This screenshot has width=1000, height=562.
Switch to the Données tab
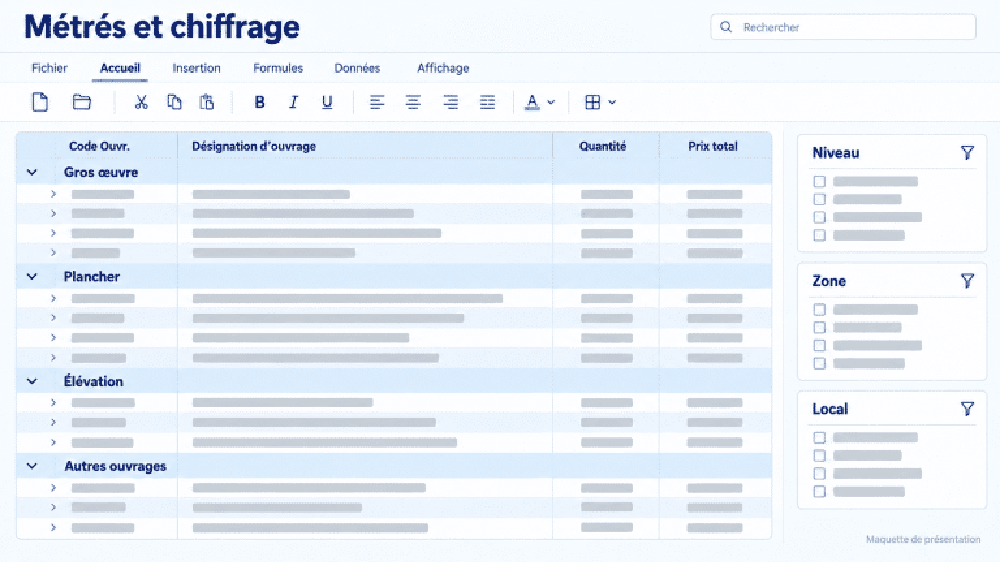pyautogui.click(x=357, y=68)
